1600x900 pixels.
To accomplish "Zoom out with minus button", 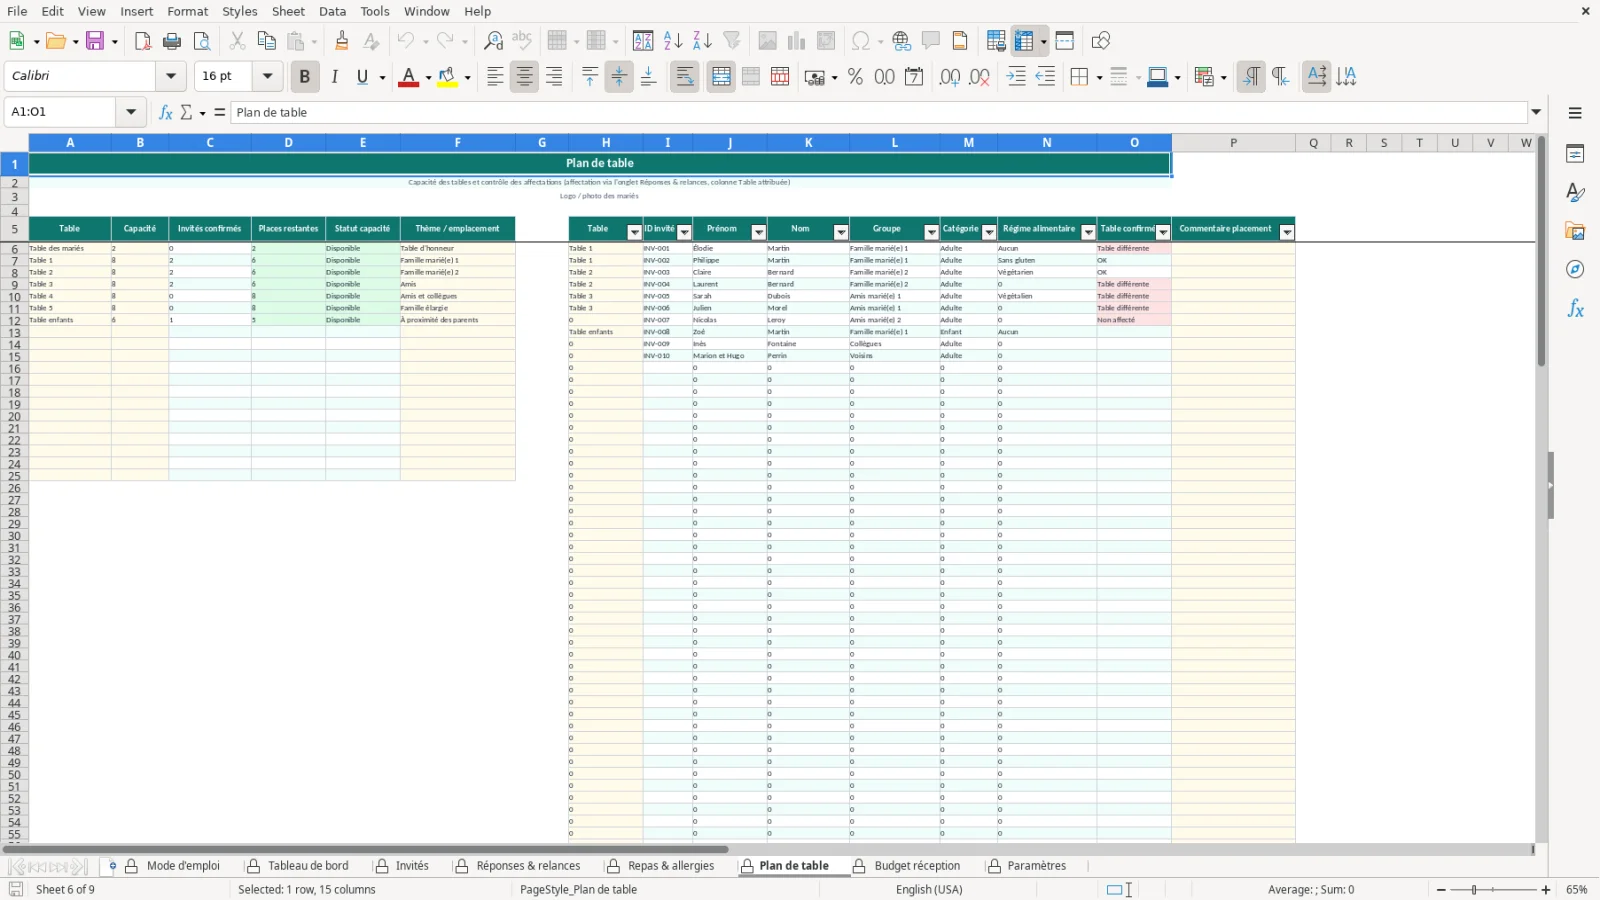I will pyautogui.click(x=1441, y=890).
